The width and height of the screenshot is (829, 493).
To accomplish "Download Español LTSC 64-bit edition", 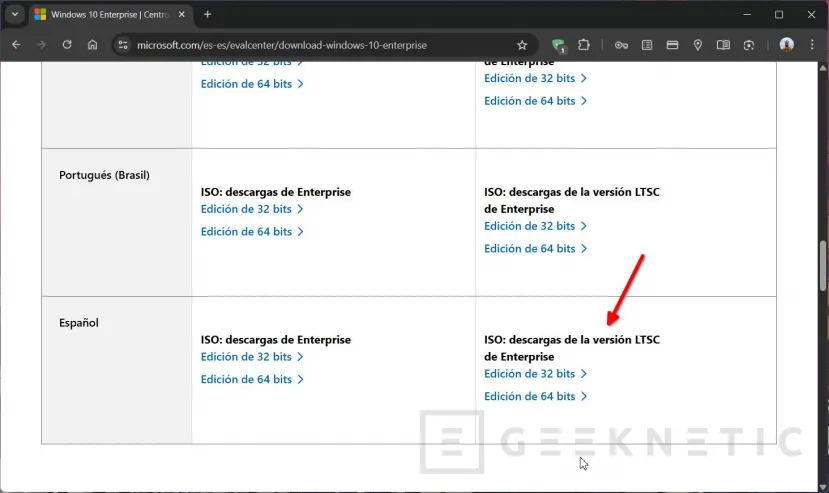I will 535,396.
